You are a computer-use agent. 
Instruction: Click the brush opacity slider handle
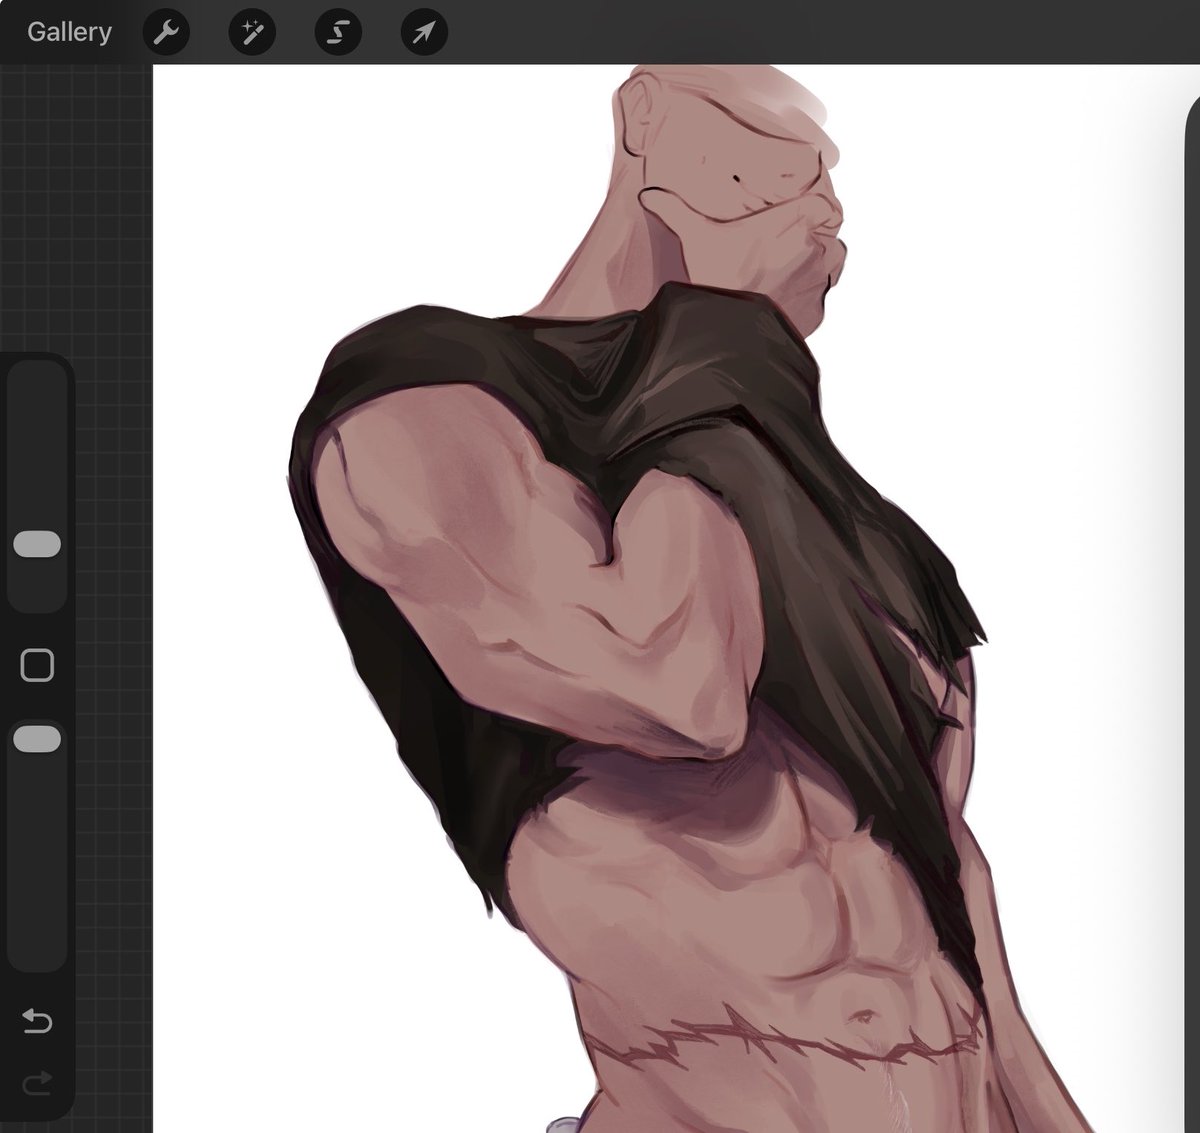[37, 739]
